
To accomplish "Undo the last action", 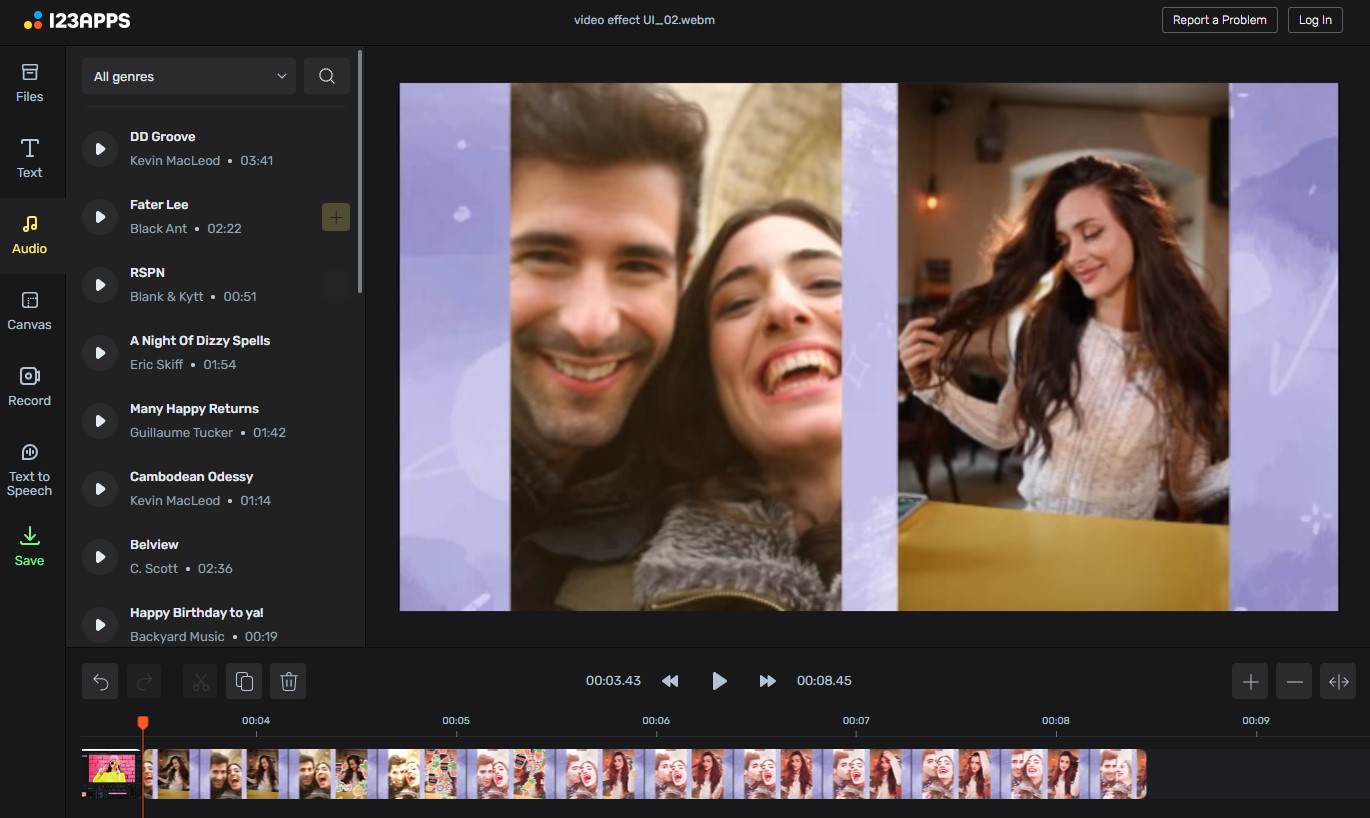I will pyautogui.click(x=99, y=681).
